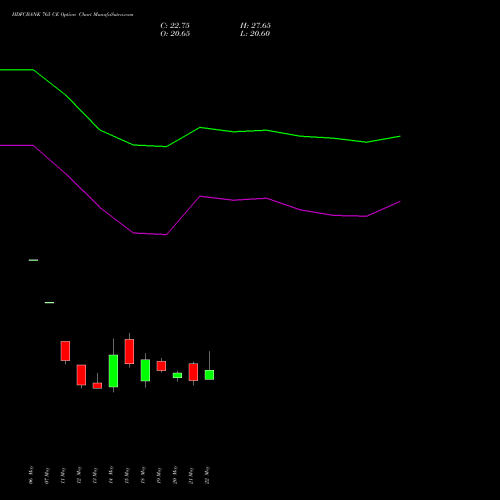
Task: Click the 15 May date label
Action: click(x=127, y=475)
